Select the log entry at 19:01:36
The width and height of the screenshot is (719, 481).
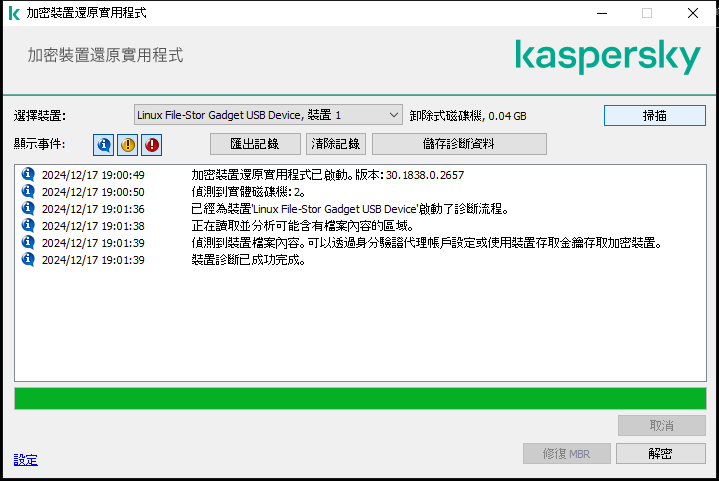click(x=360, y=209)
